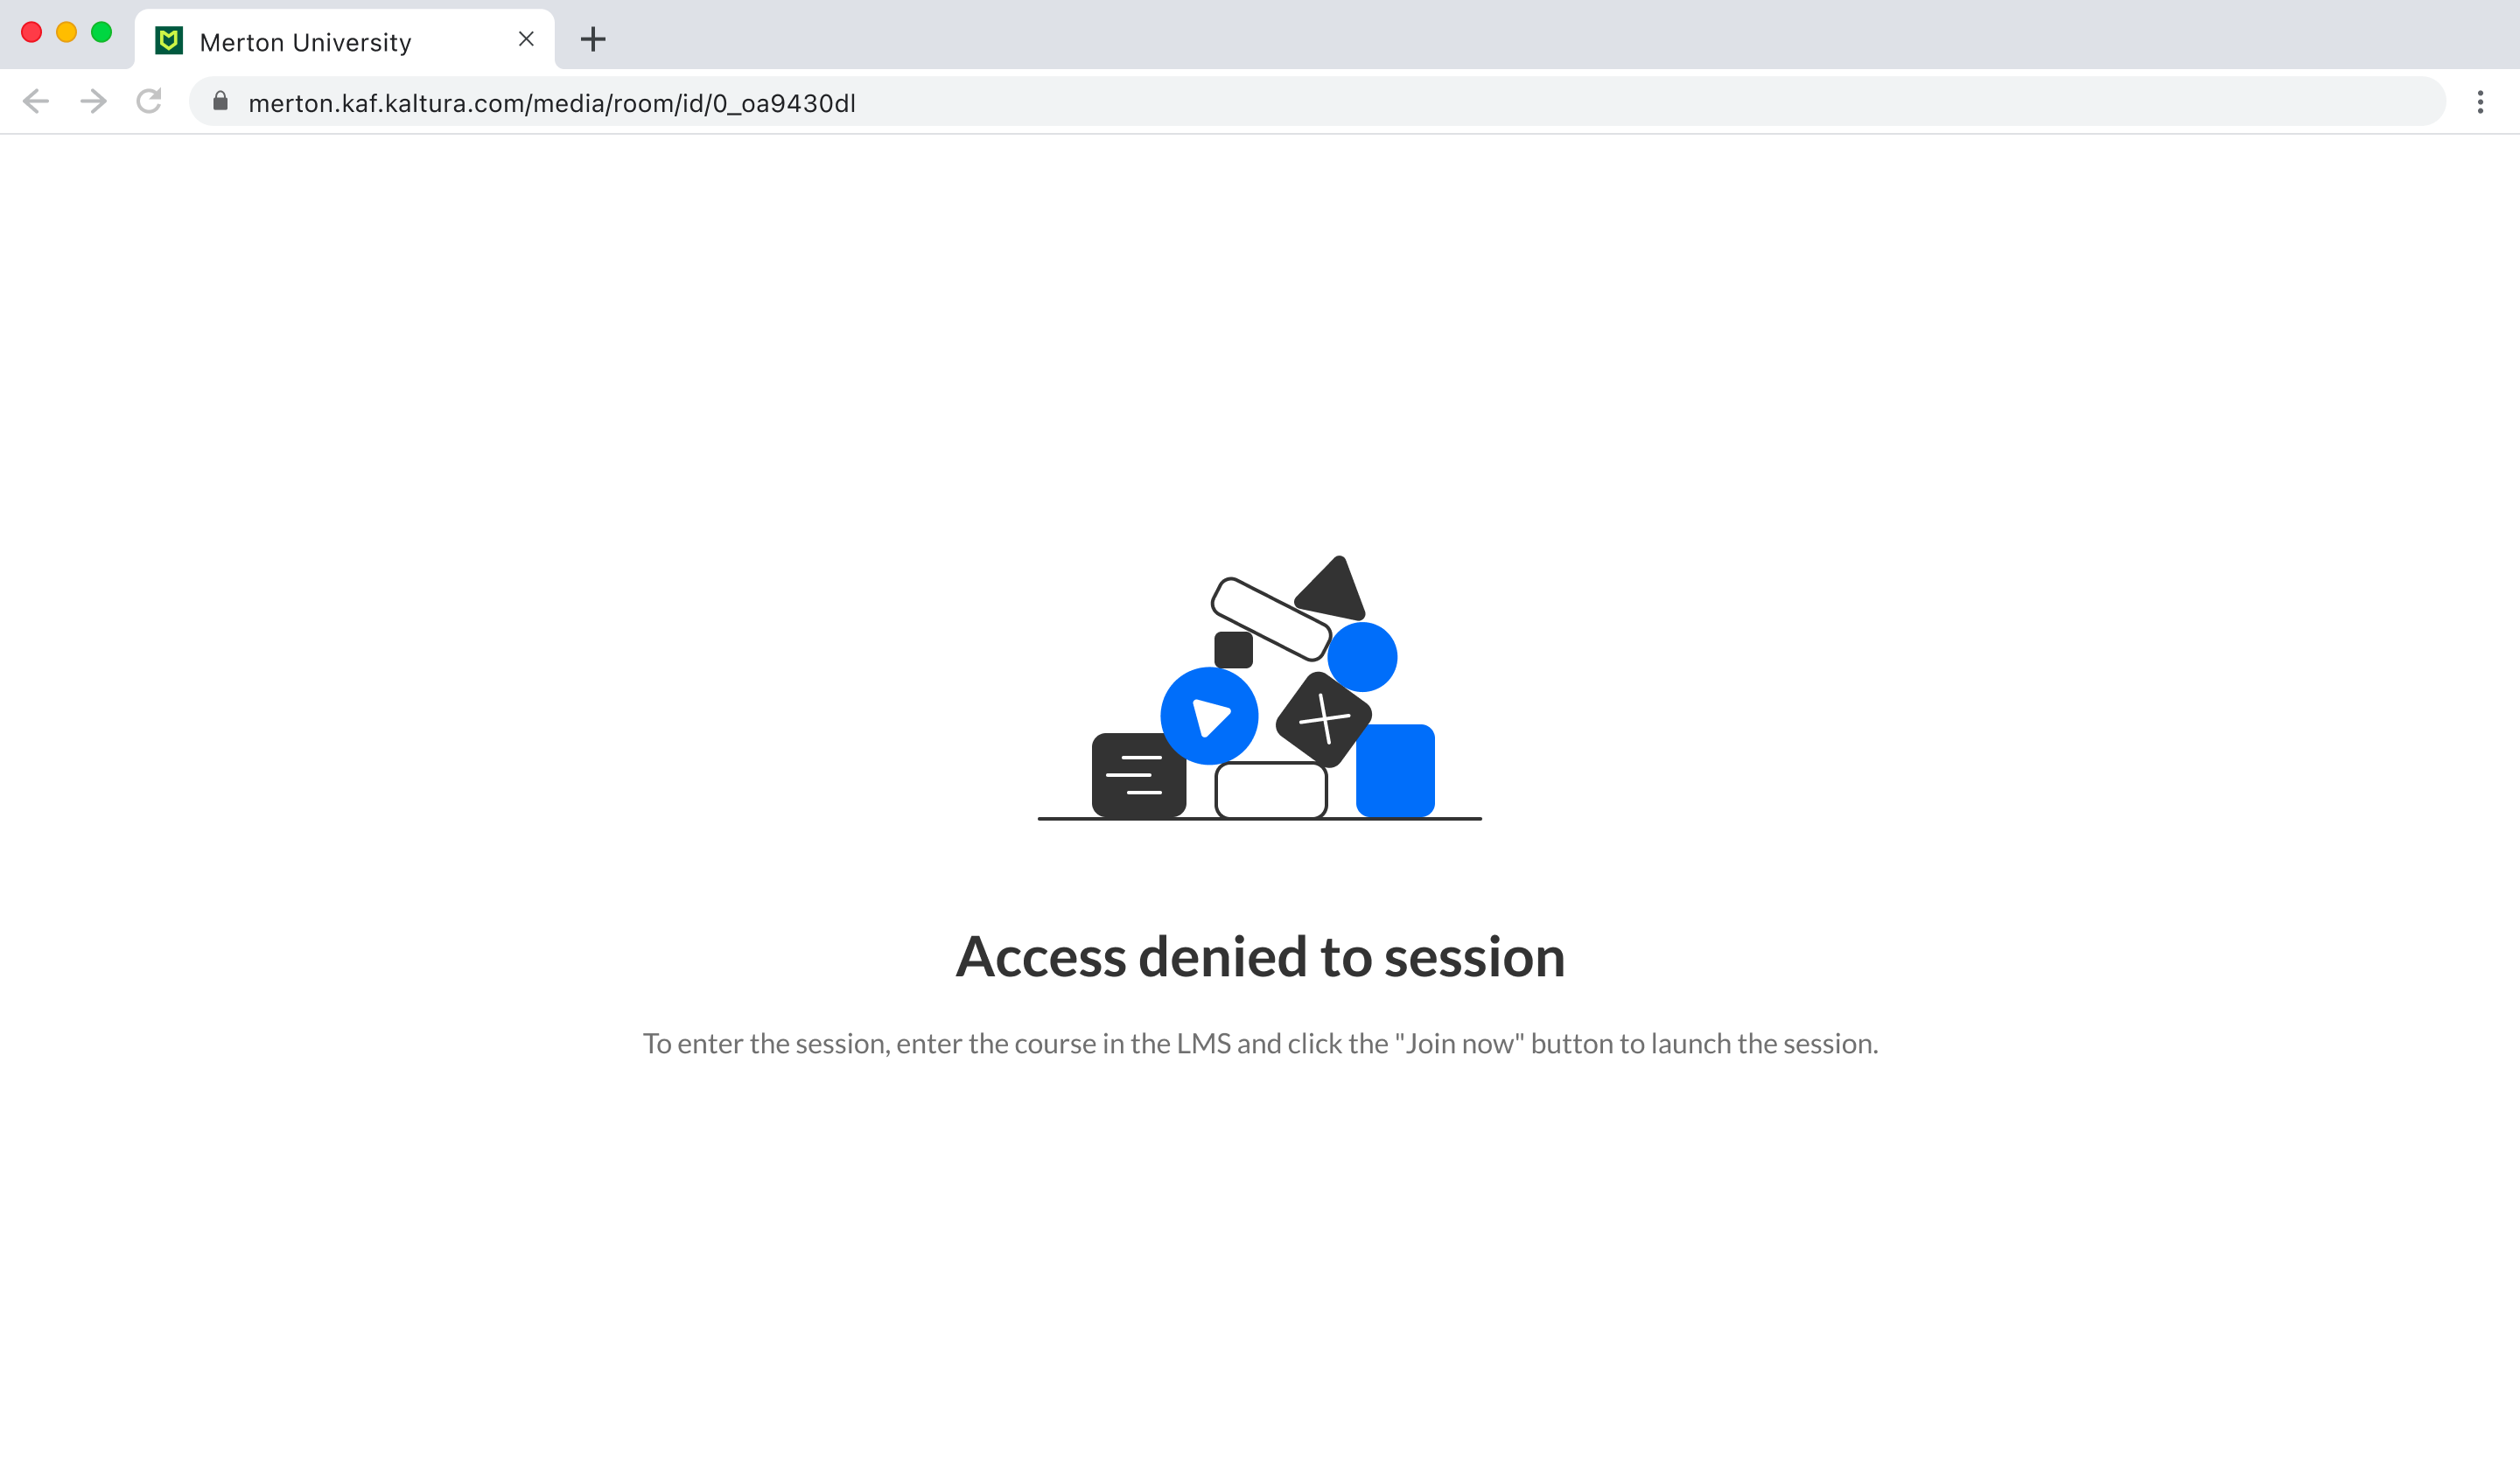
Task: Click the browser back arrow
Action: pos(36,101)
